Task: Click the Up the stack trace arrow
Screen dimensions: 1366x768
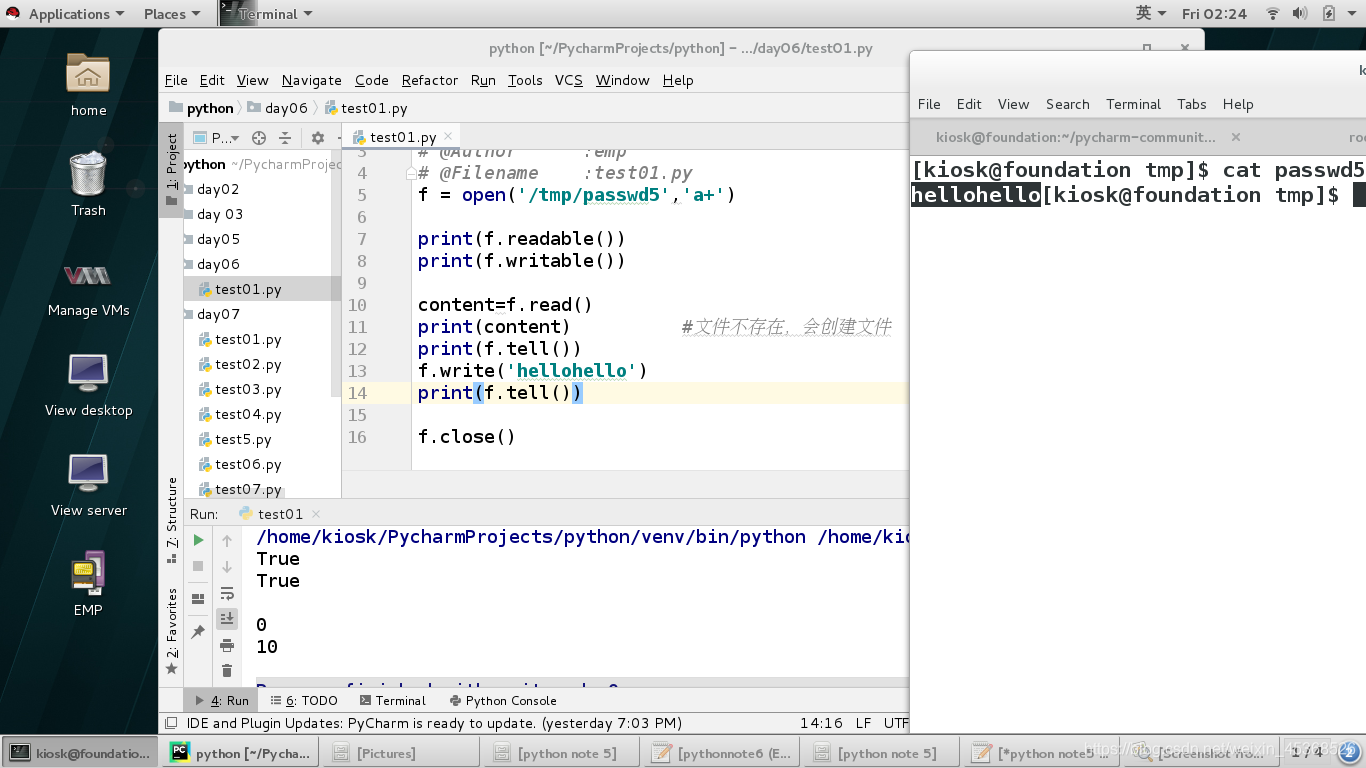Action: [227, 541]
